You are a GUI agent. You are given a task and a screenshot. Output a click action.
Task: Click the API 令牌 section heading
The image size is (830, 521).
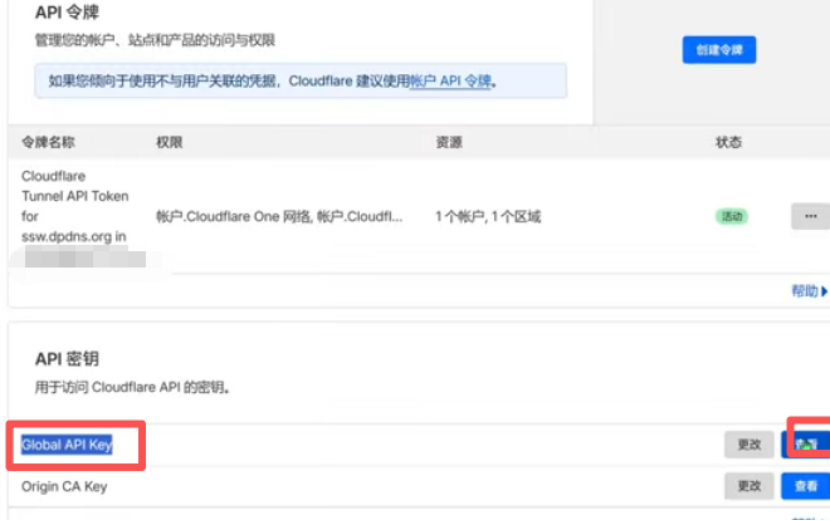click(67, 13)
